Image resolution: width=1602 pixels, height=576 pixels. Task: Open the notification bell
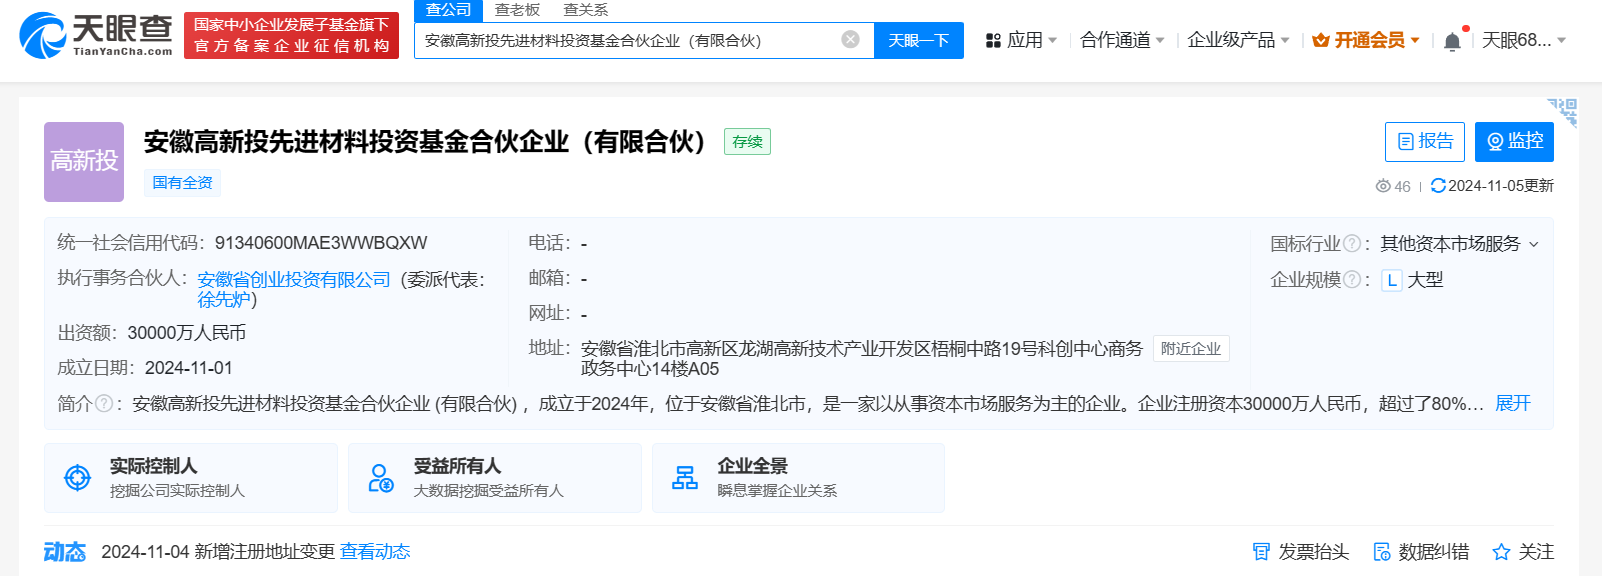1452,41
